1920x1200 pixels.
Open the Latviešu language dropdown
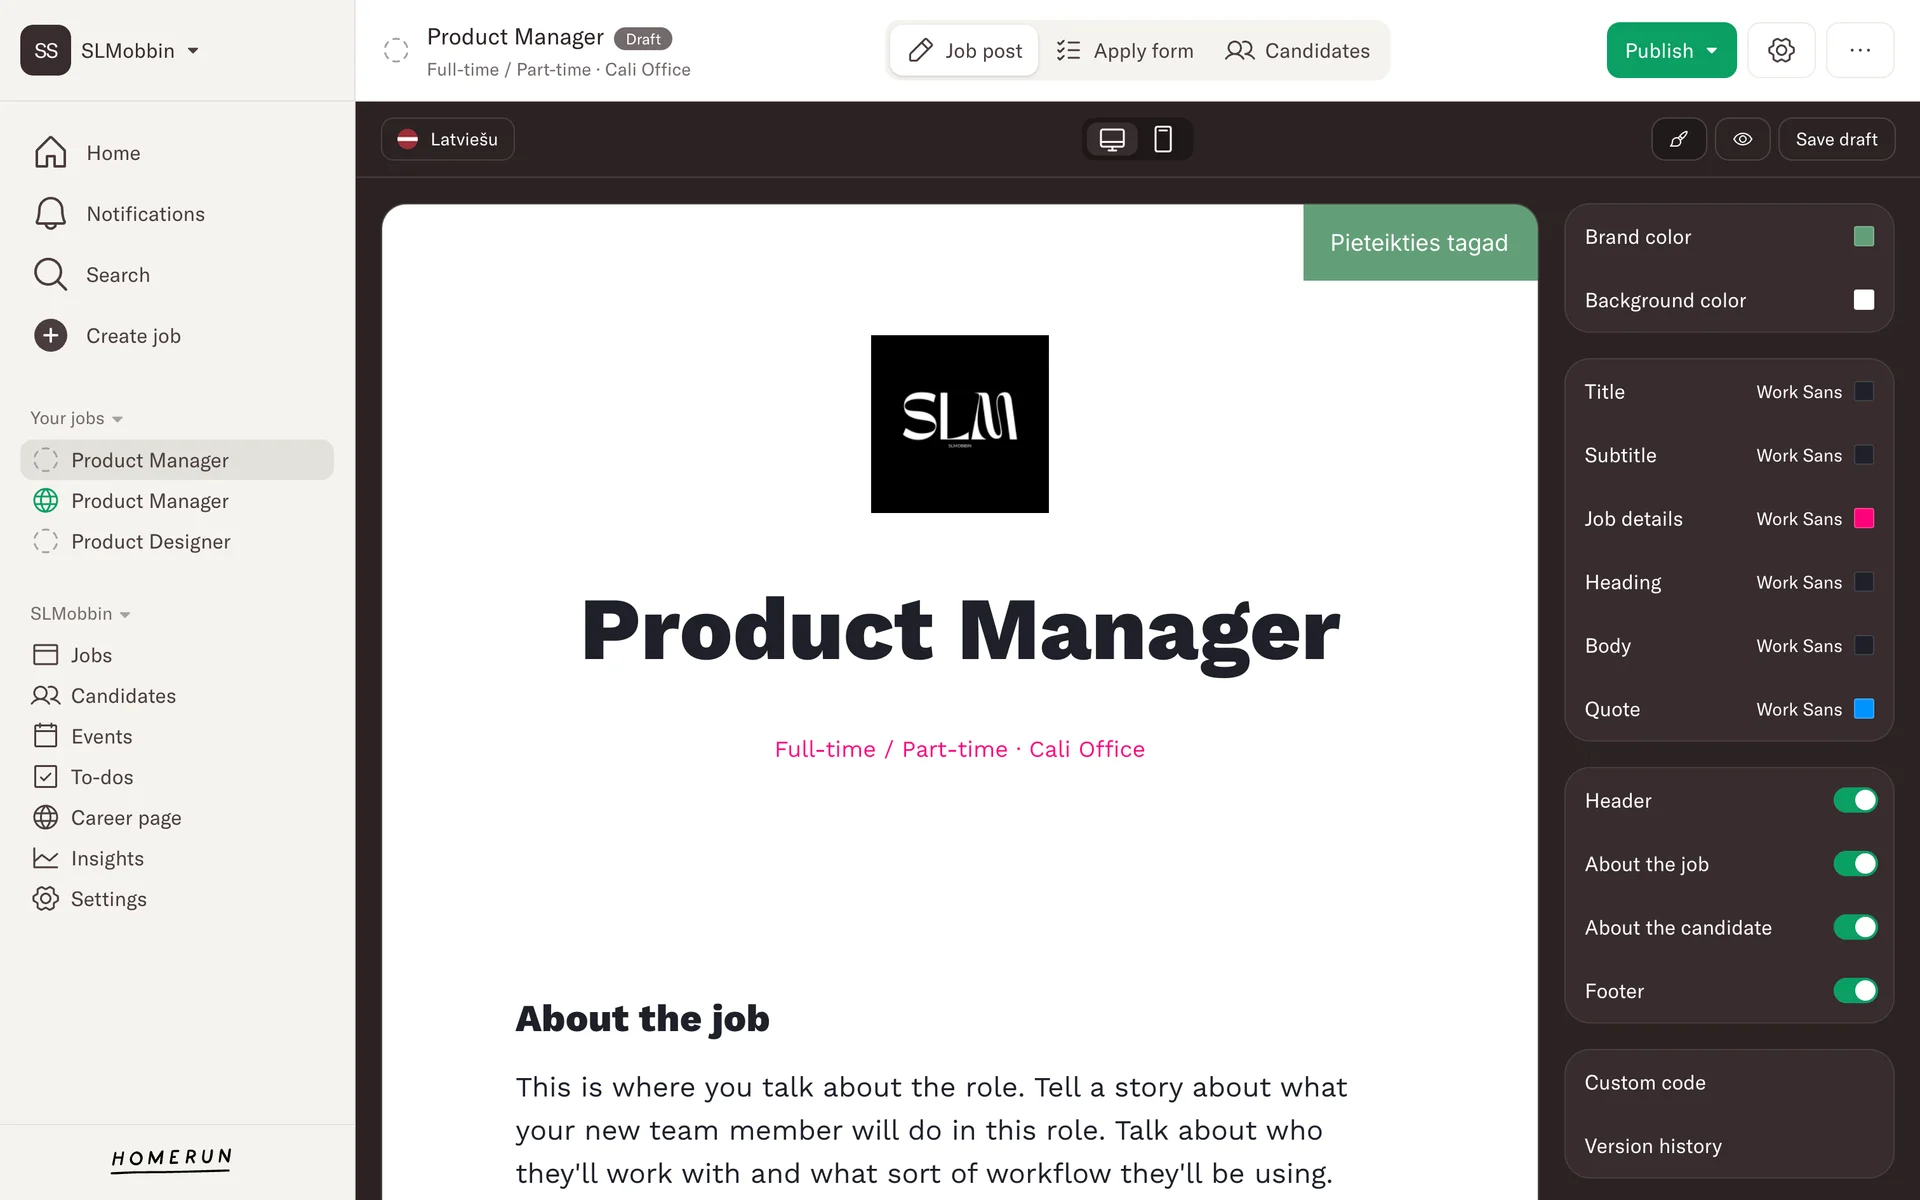(448, 139)
